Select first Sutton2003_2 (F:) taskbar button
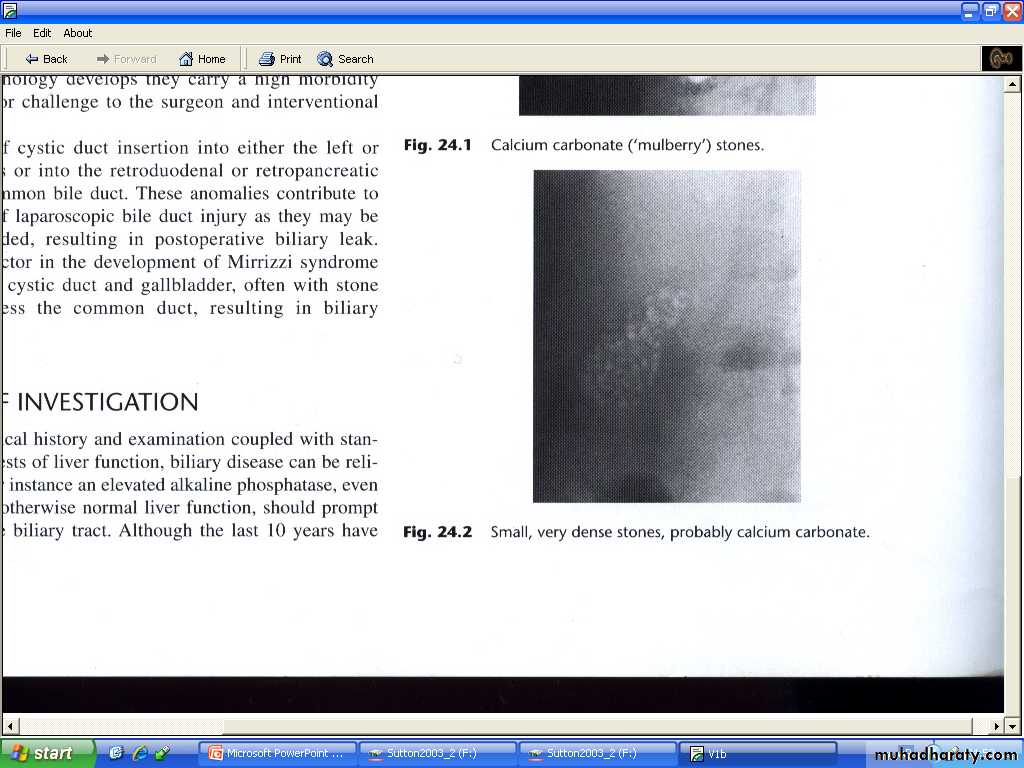The width and height of the screenshot is (1024, 768). (436, 754)
